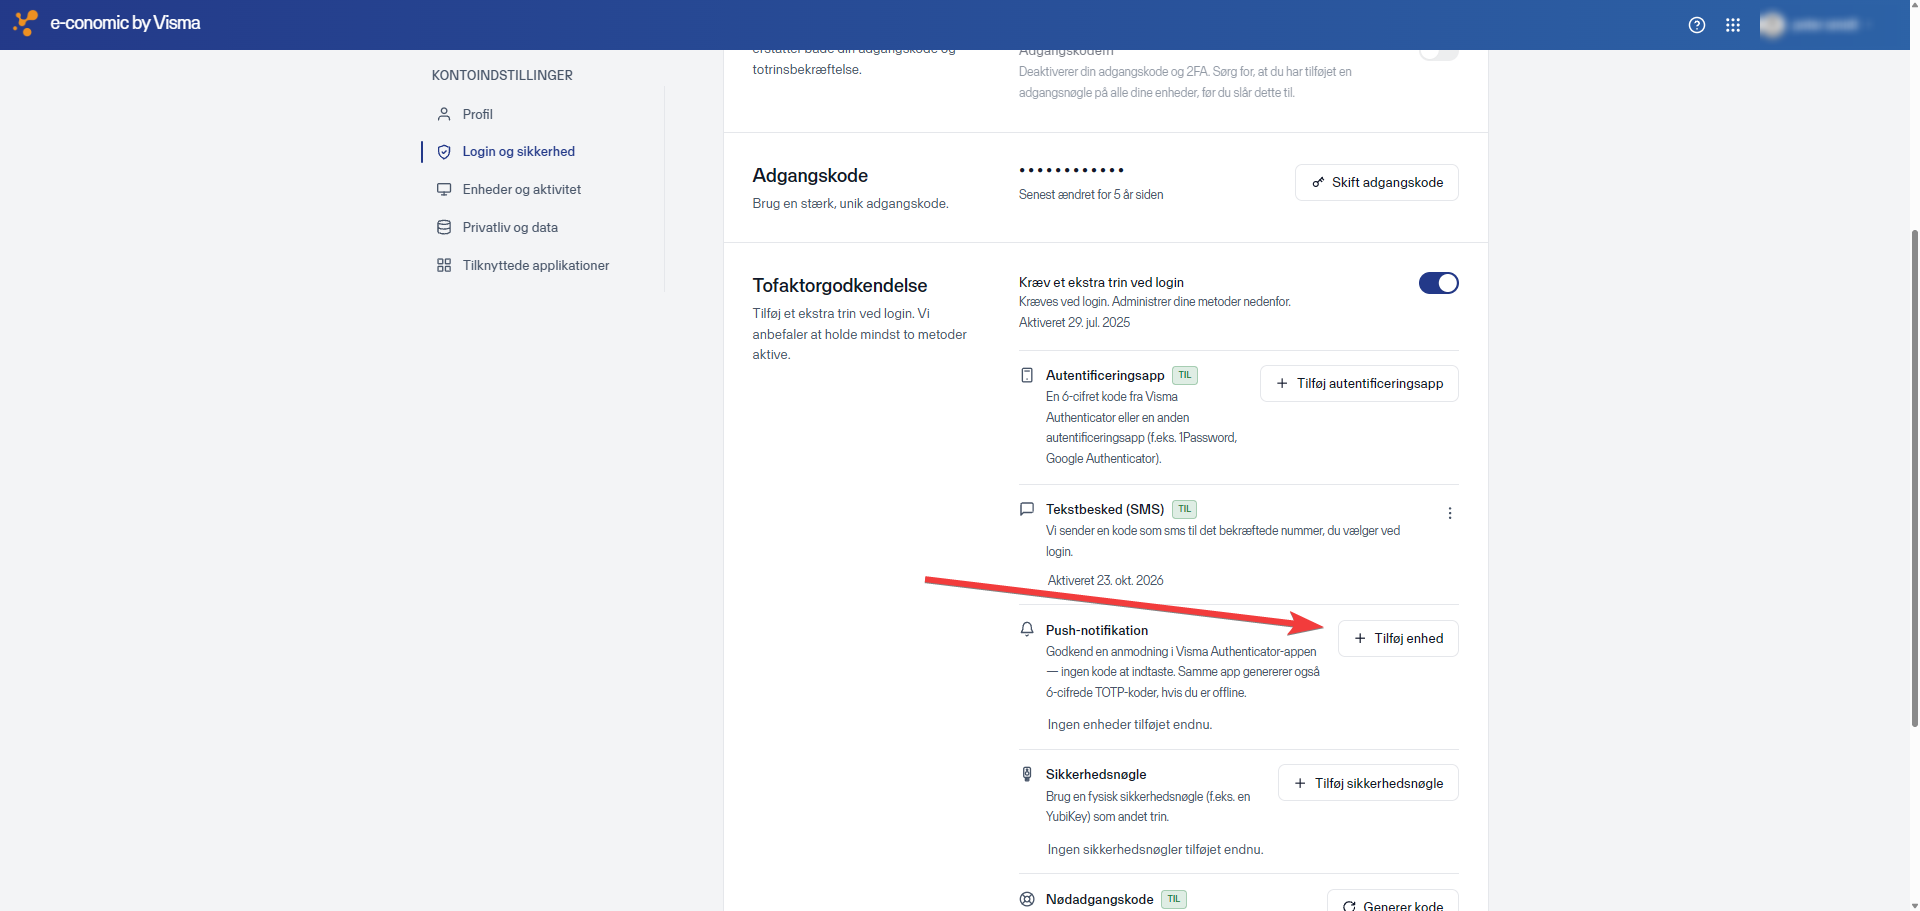Click Tilføj sikkerhedsnøgle button
The height and width of the screenshot is (911, 1920).
click(1368, 783)
